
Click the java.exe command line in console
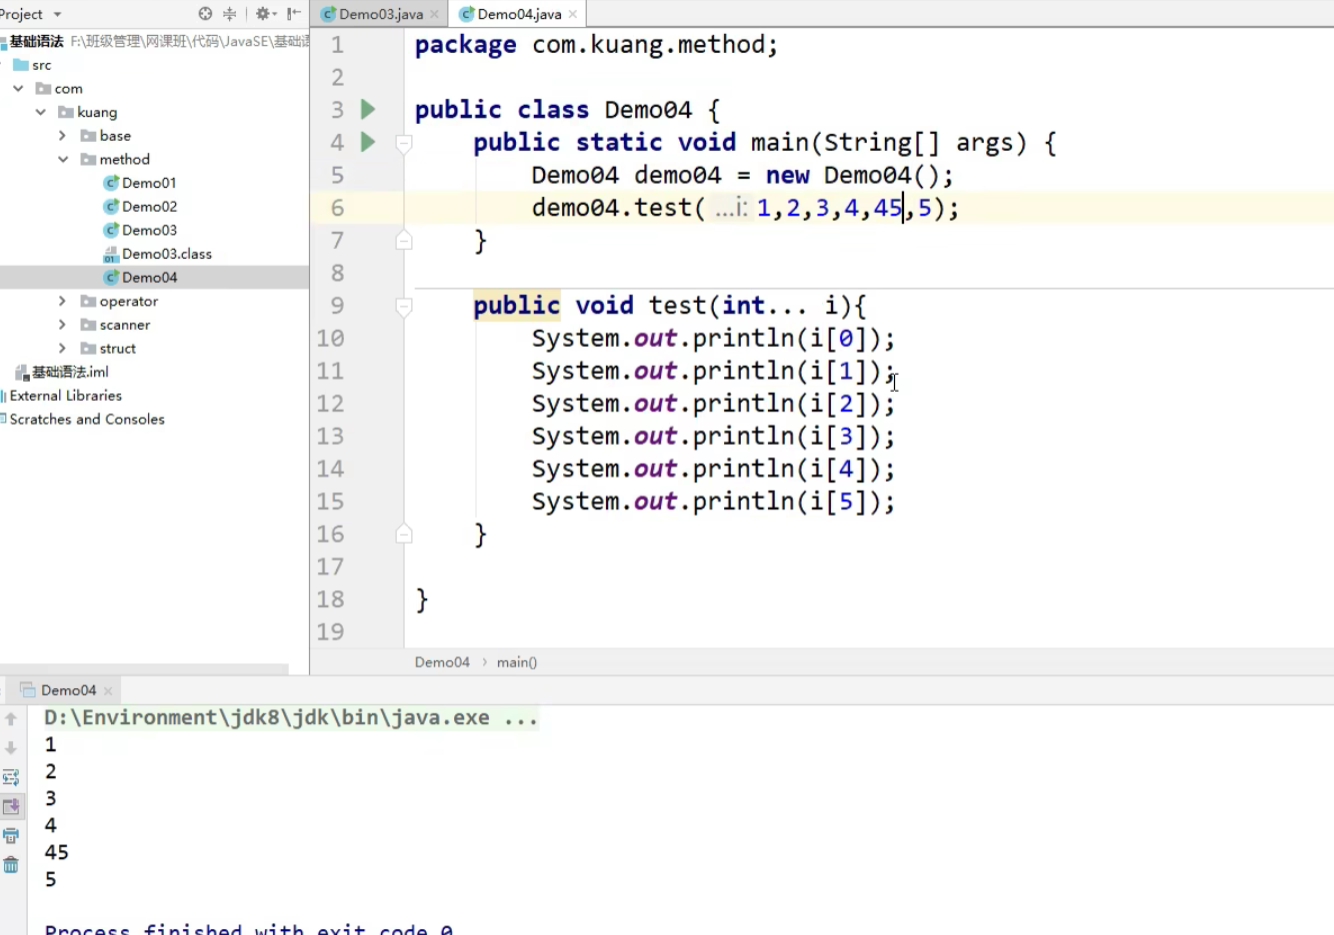(291, 718)
